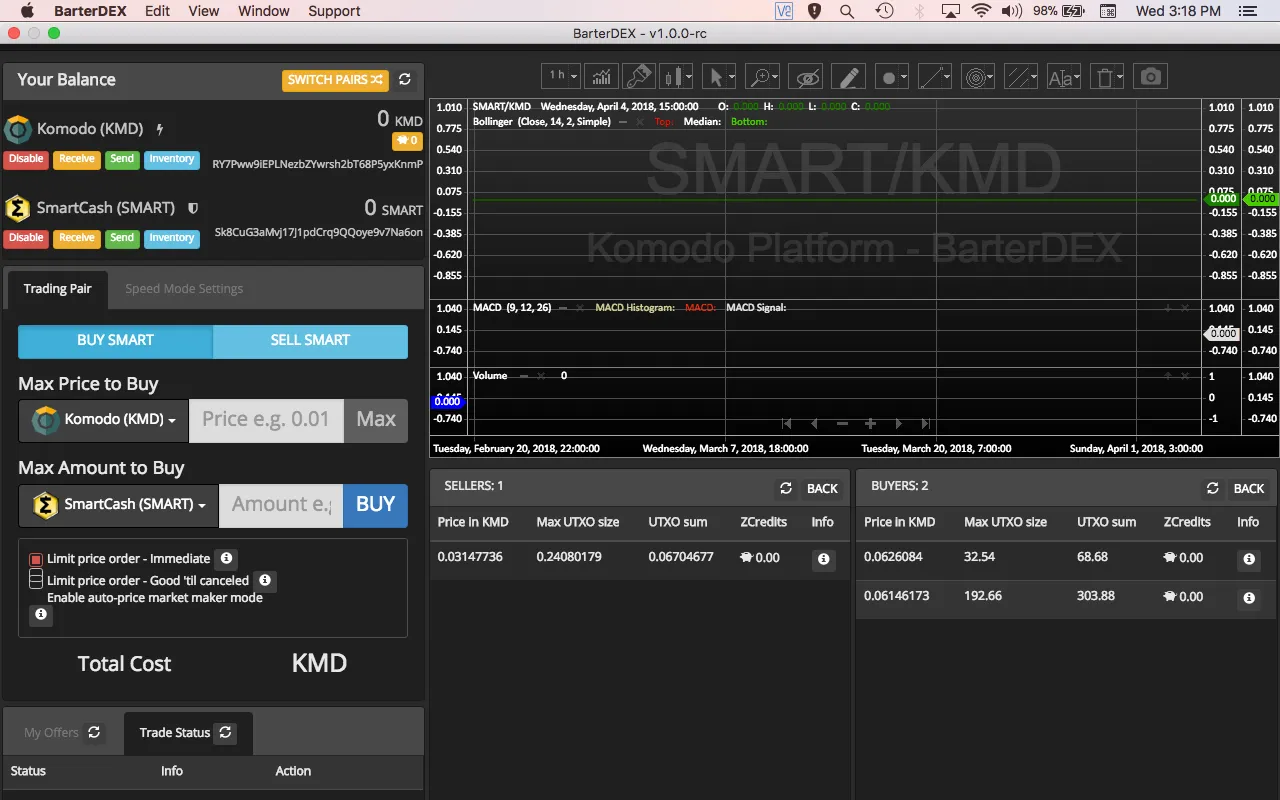Click the SWITCH PAIRS button
1280x800 pixels.
pos(335,79)
